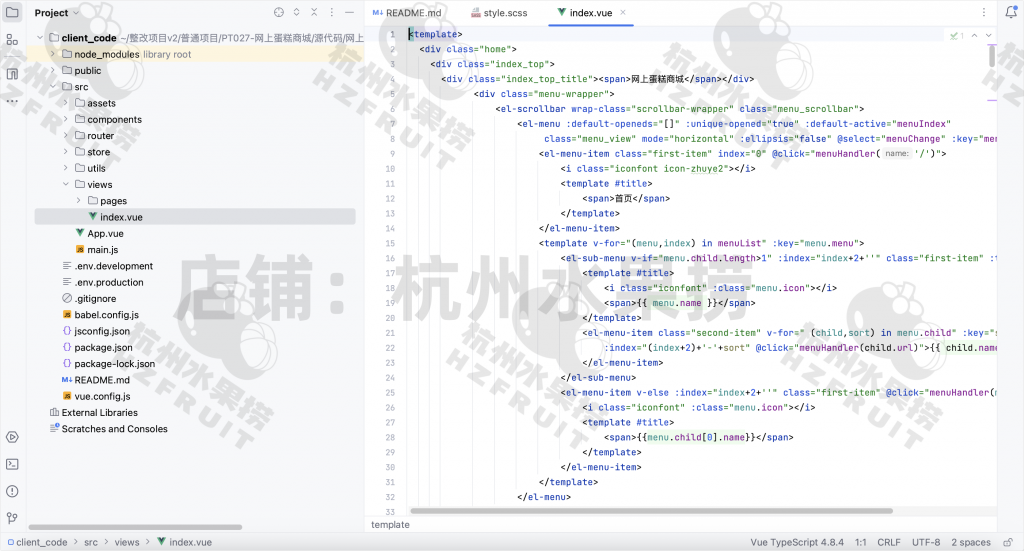
Task: Collapse the src folder
Action: click(53, 87)
